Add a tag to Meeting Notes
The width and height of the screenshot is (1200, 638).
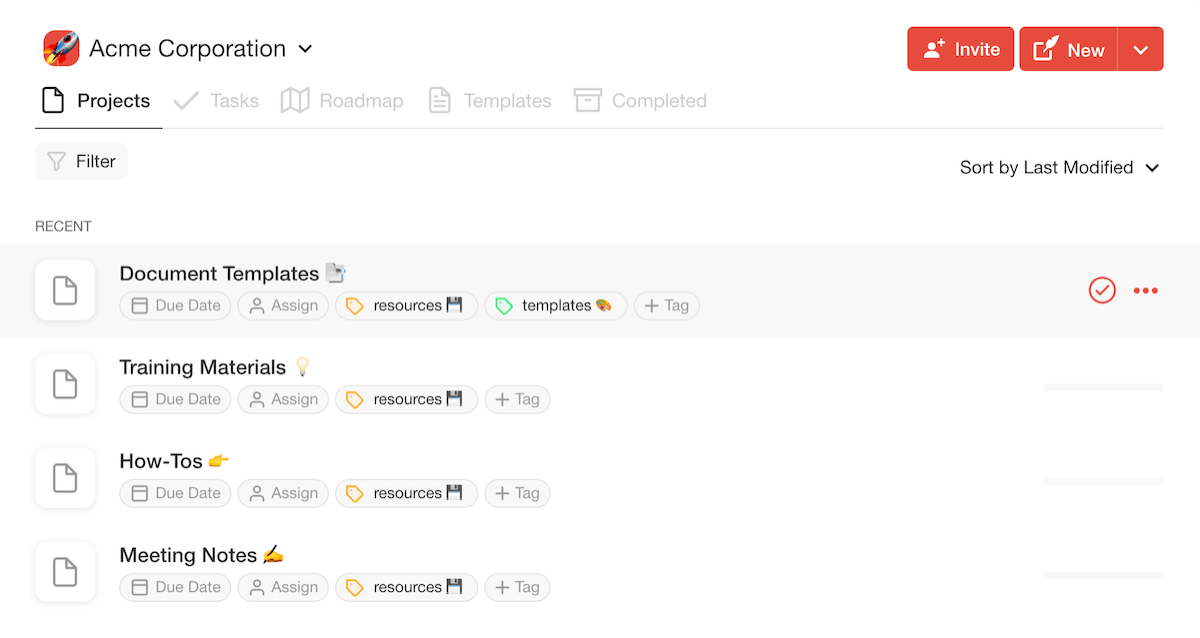tap(517, 587)
